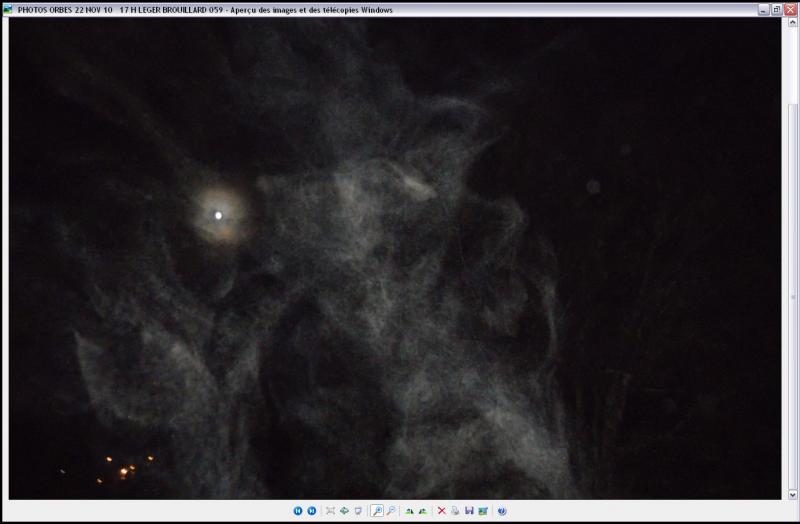Click the window icon in the title bar
800x524 pixels.
tap(8, 9)
